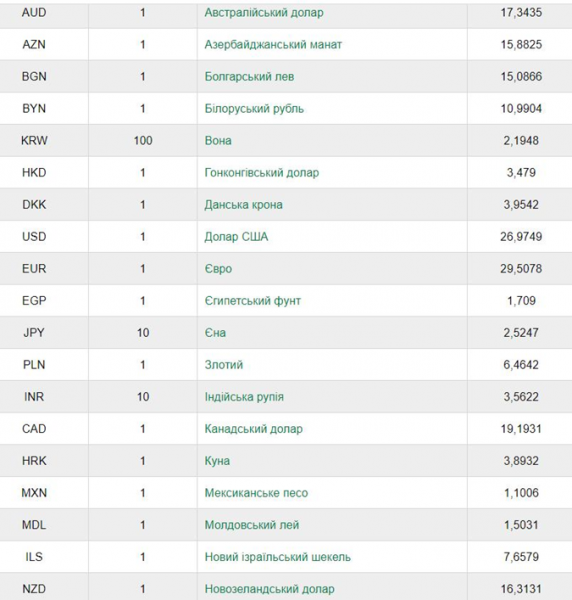Click the Білоруський рубль link

click(x=254, y=109)
